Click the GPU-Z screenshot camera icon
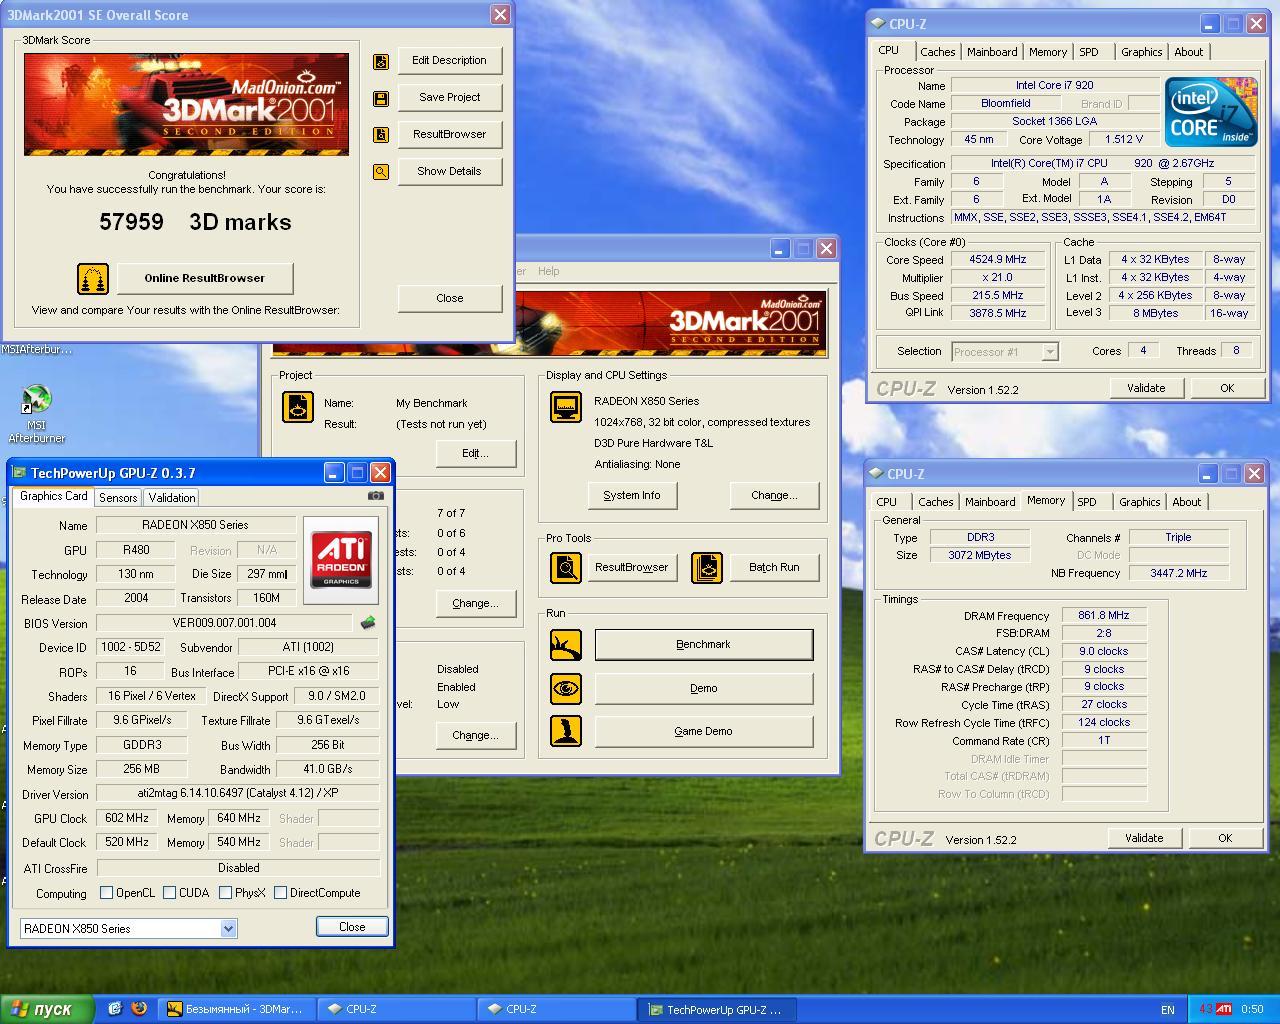The height and width of the screenshot is (1024, 1280). (x=376, y=495)
